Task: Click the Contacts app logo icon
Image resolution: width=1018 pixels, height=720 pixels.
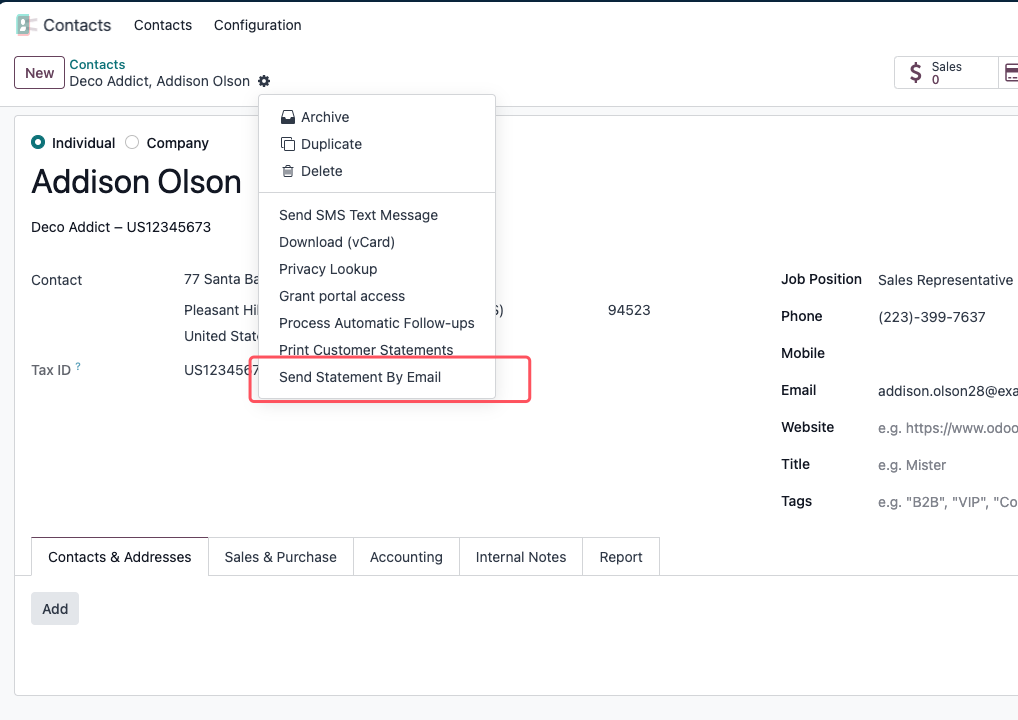Action: coord(26,25)
